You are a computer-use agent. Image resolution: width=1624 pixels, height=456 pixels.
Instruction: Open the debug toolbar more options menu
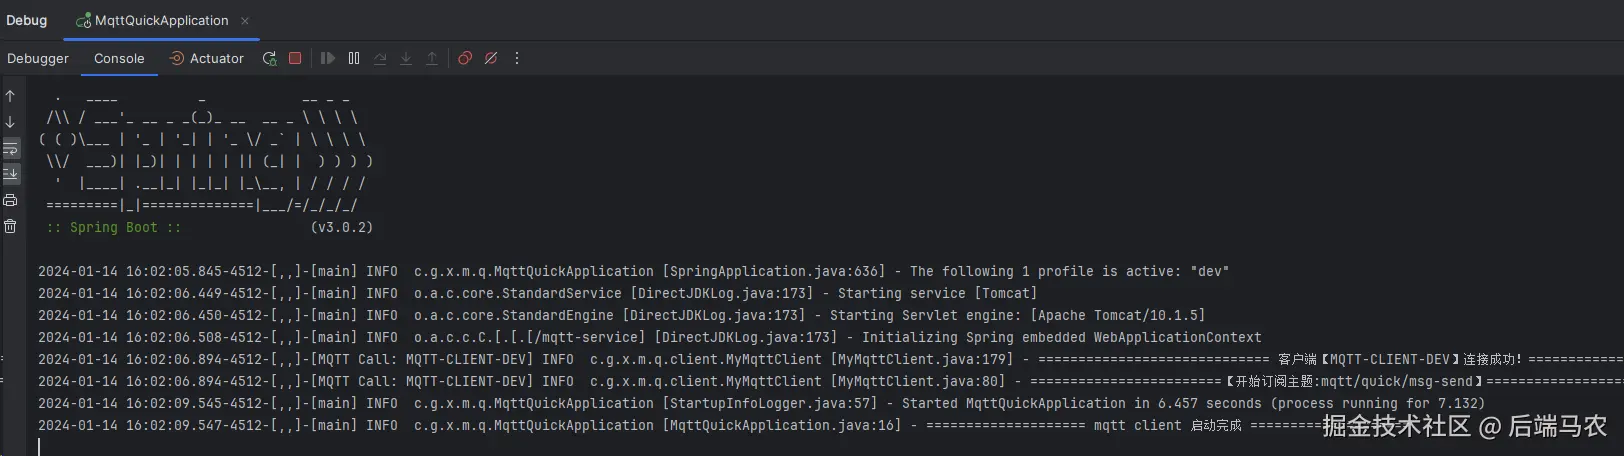(517, 59)
